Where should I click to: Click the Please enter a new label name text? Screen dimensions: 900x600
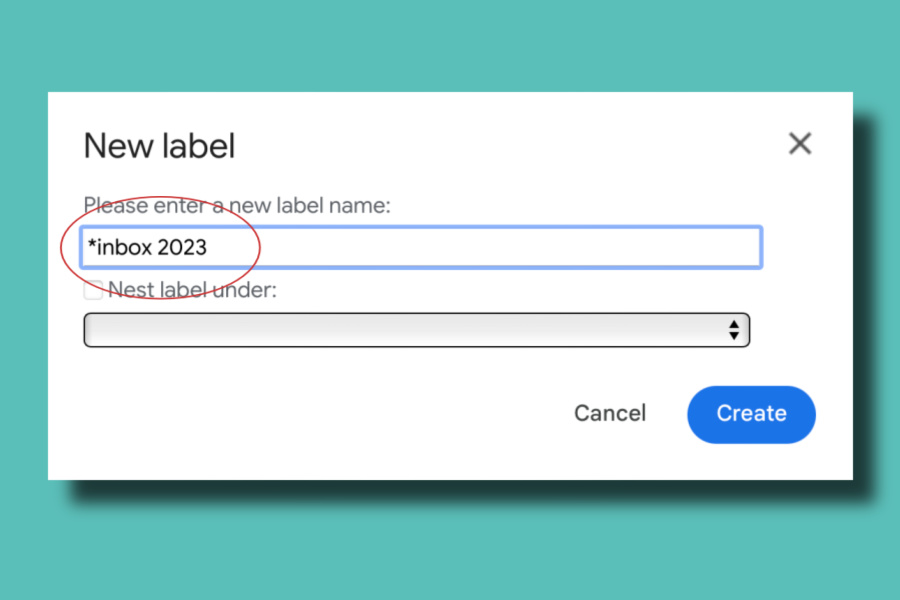237,205
